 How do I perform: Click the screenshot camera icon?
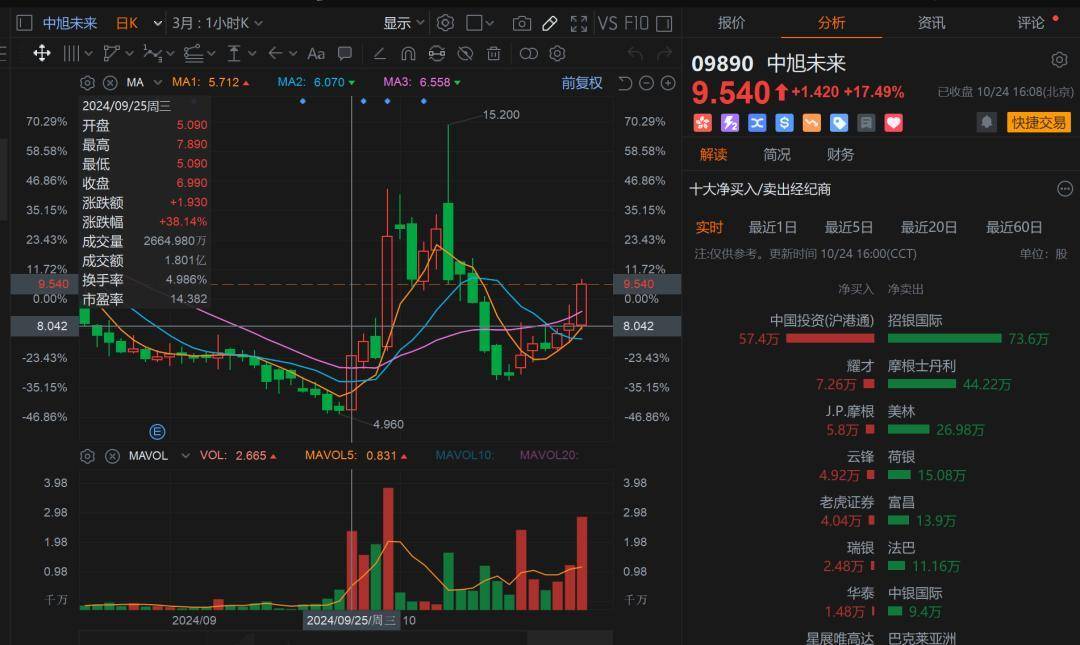(521, 23)
